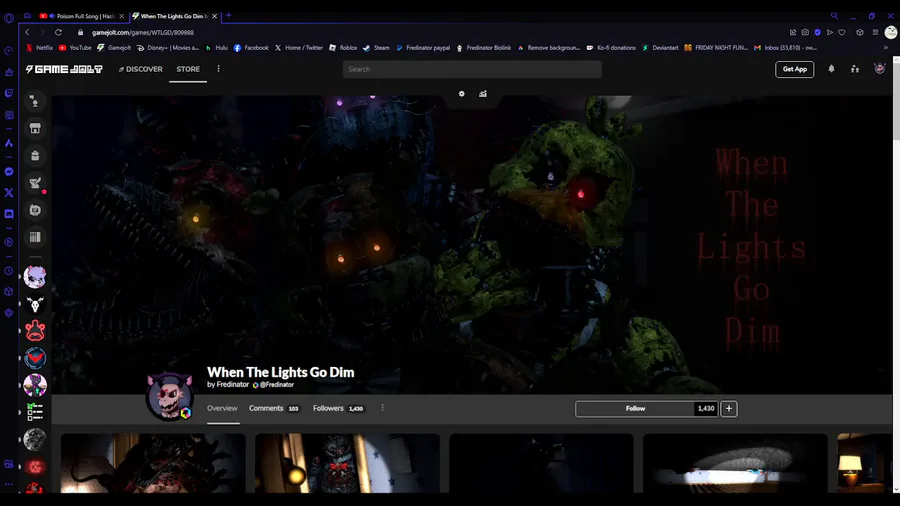Open a new browser tab
The width and height of the screenshot is (900, 506).
point(228,15)
